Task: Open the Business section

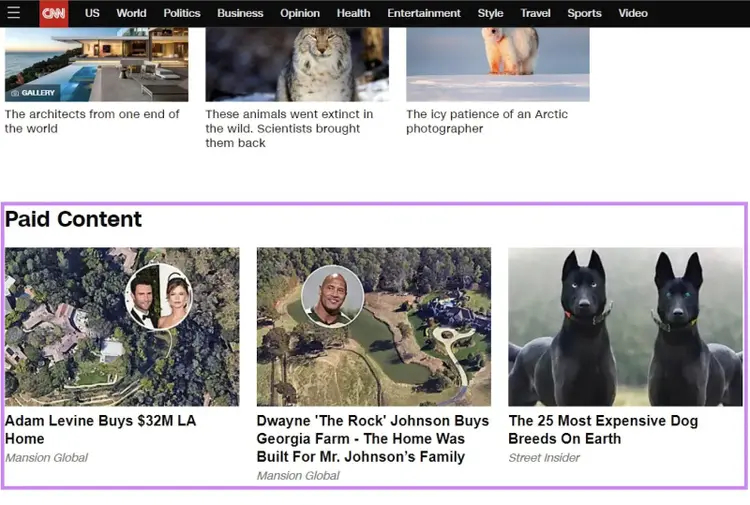Action: coord(240,13)
